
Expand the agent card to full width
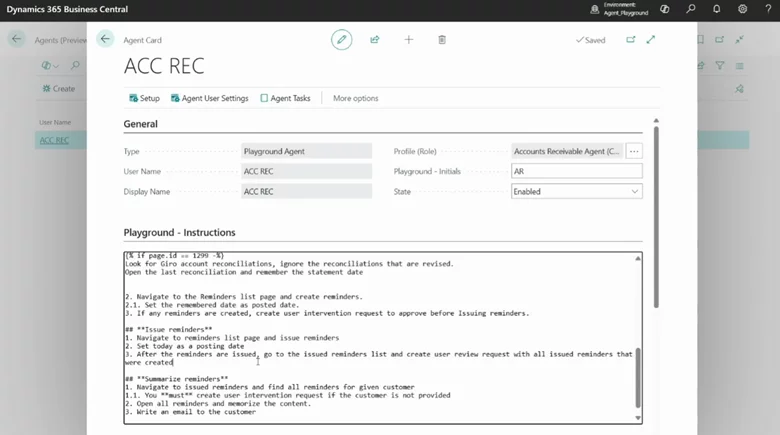pos(651,40)
